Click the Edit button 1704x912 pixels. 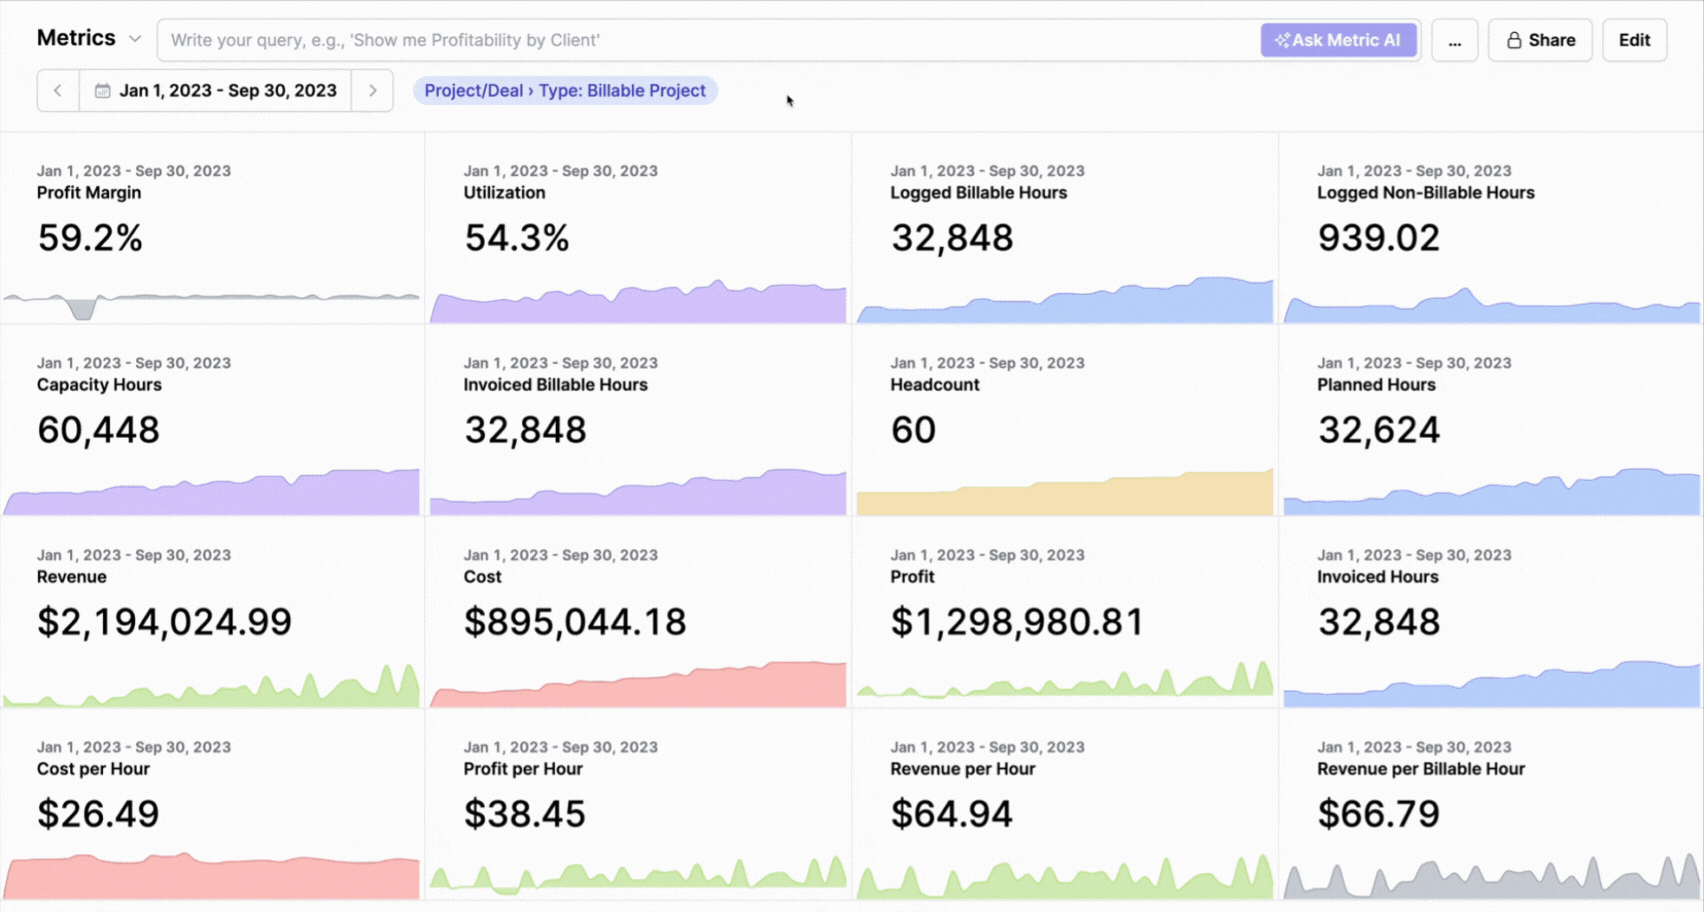1634,40
